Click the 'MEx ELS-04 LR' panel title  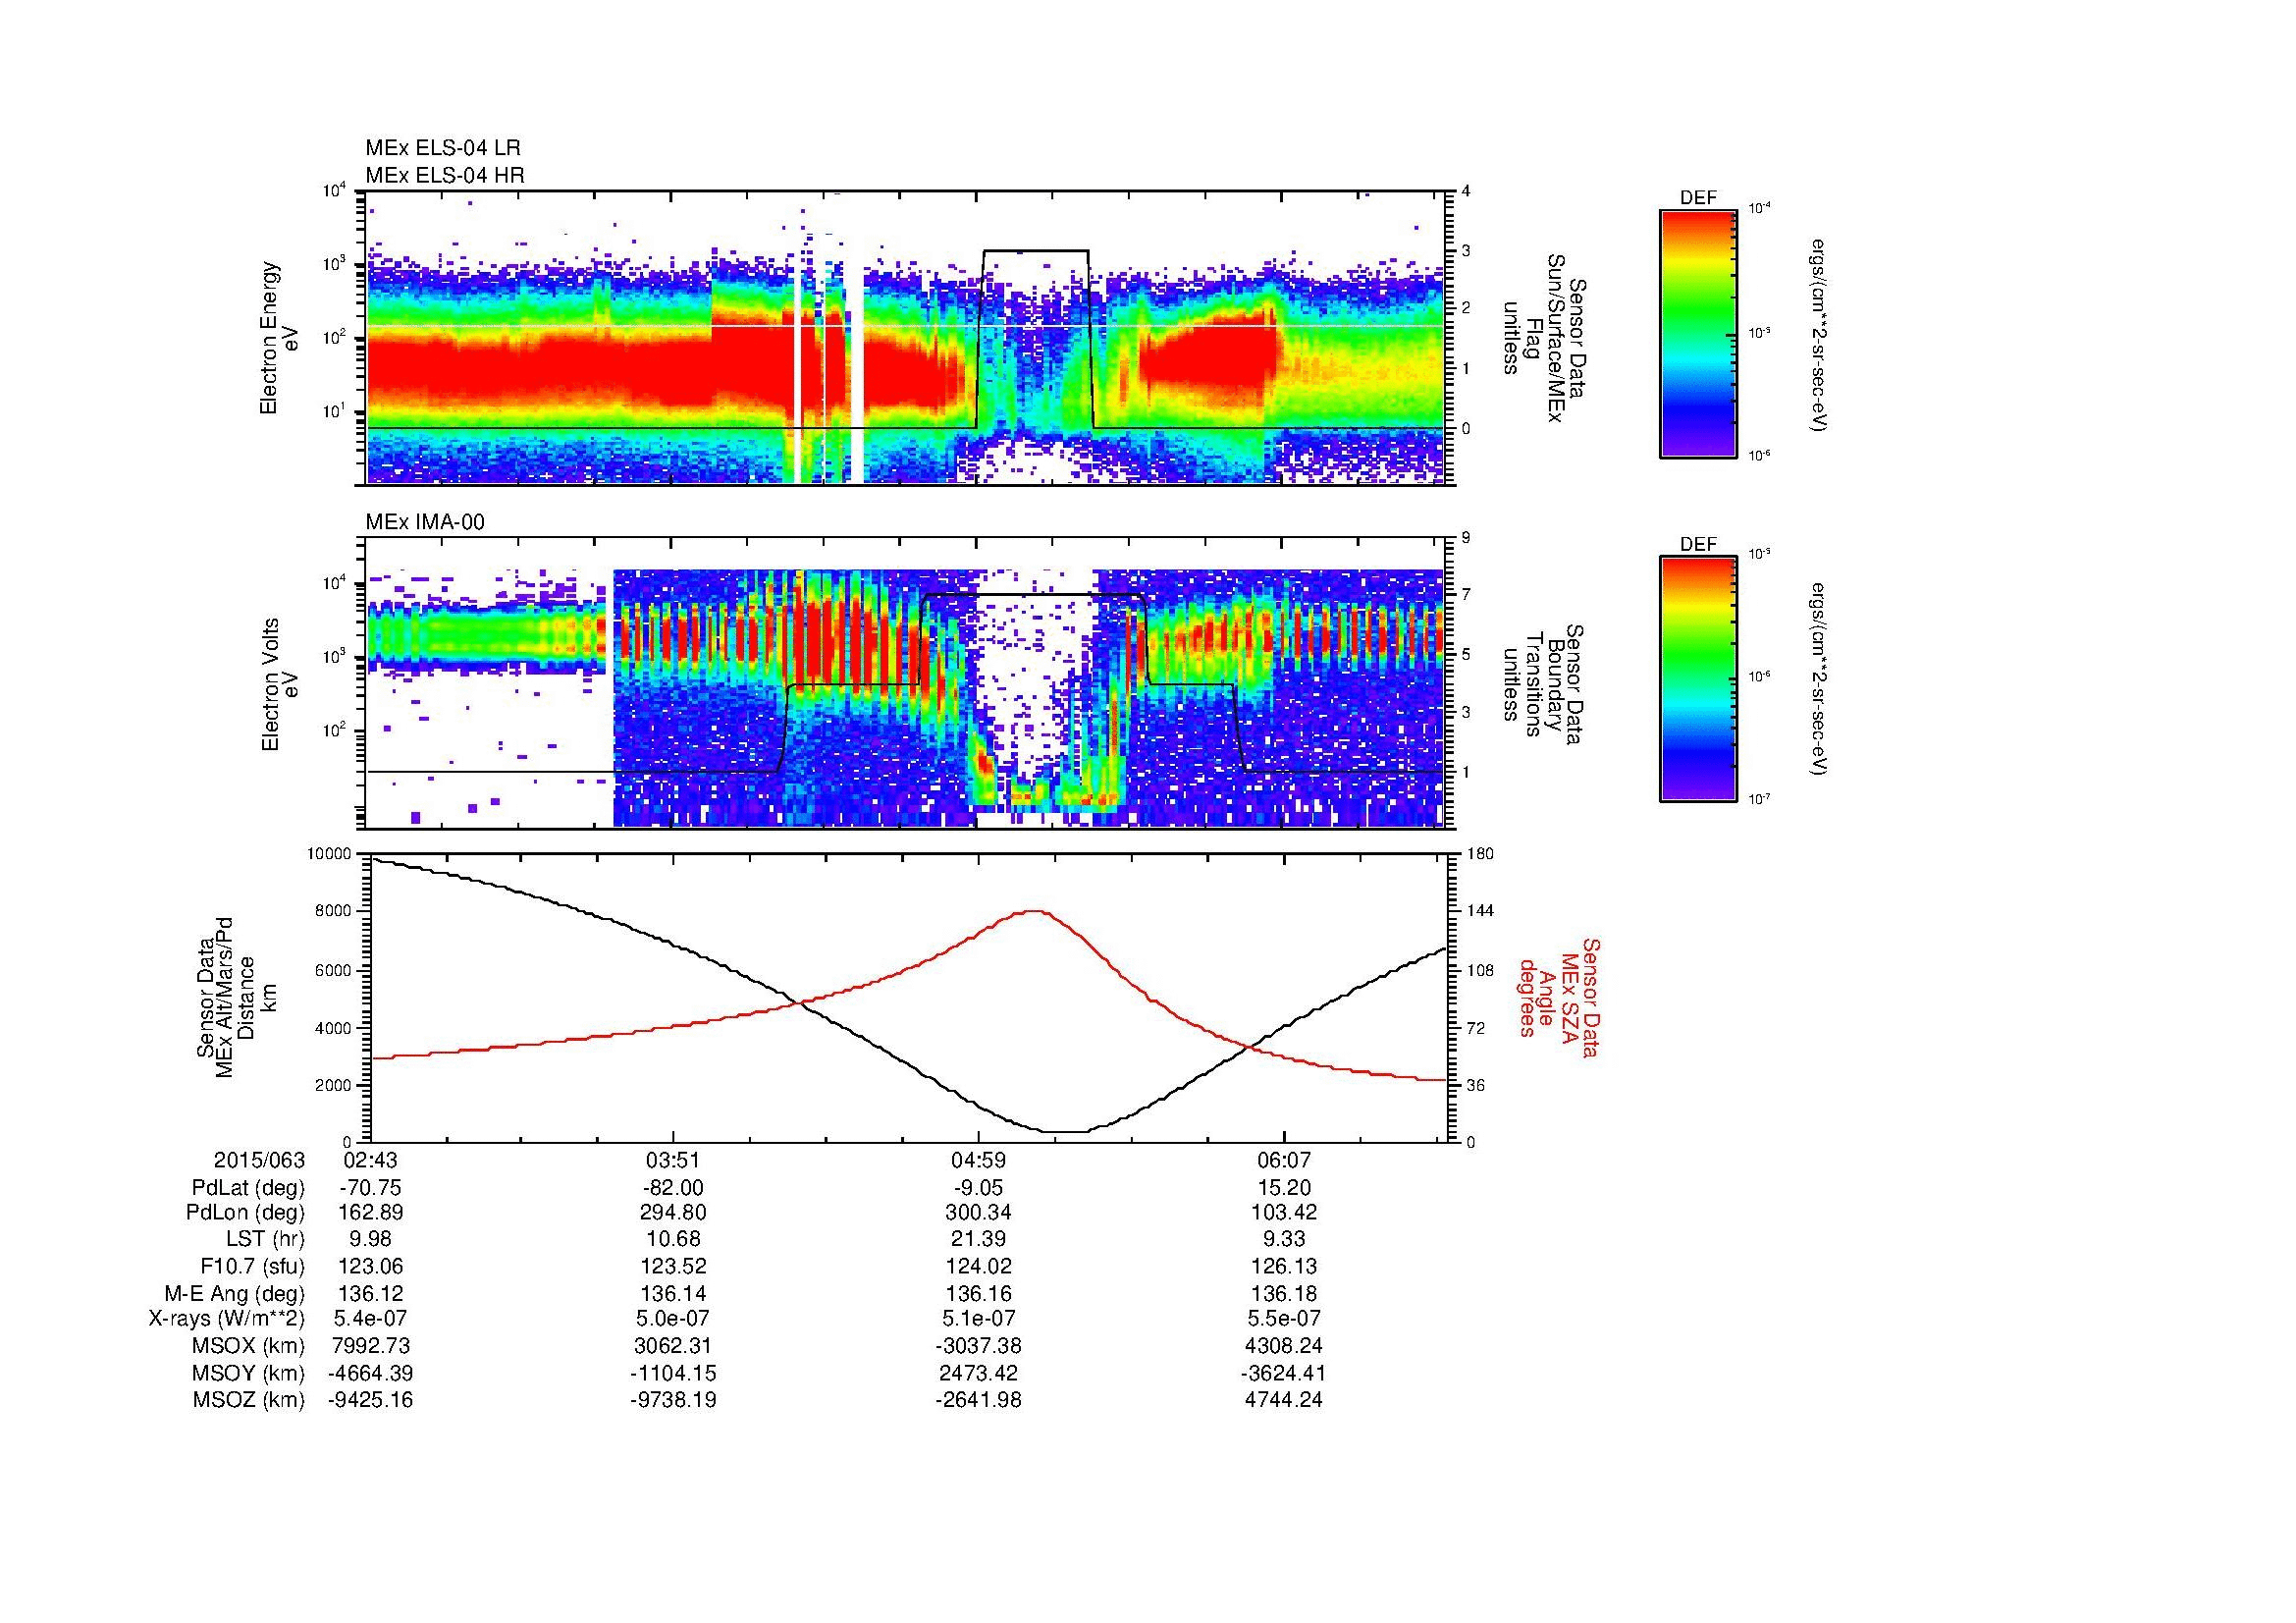(x=443, y=148)
